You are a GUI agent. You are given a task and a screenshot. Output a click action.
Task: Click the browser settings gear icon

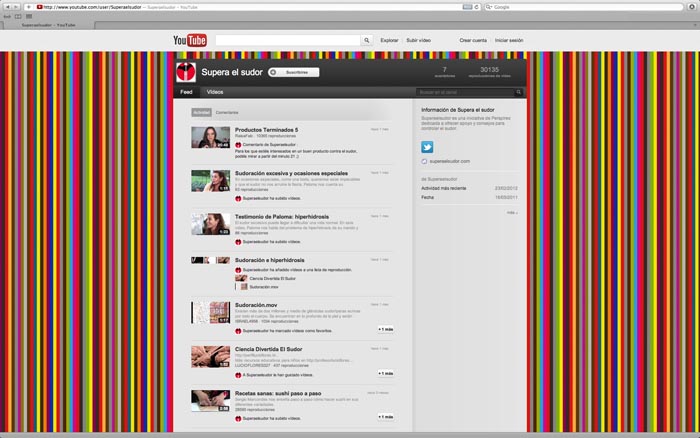(692, 7)
